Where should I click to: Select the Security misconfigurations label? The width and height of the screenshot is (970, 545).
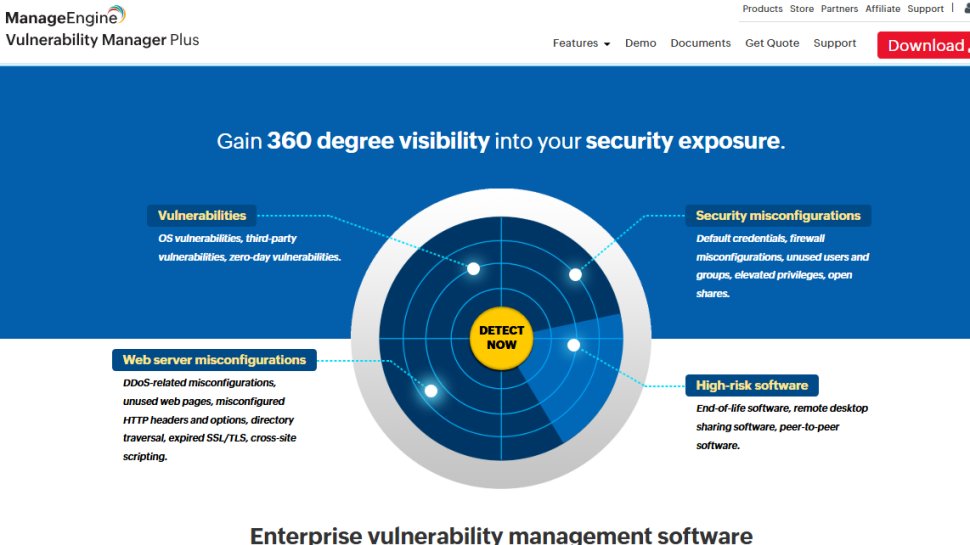pos(778,215)
